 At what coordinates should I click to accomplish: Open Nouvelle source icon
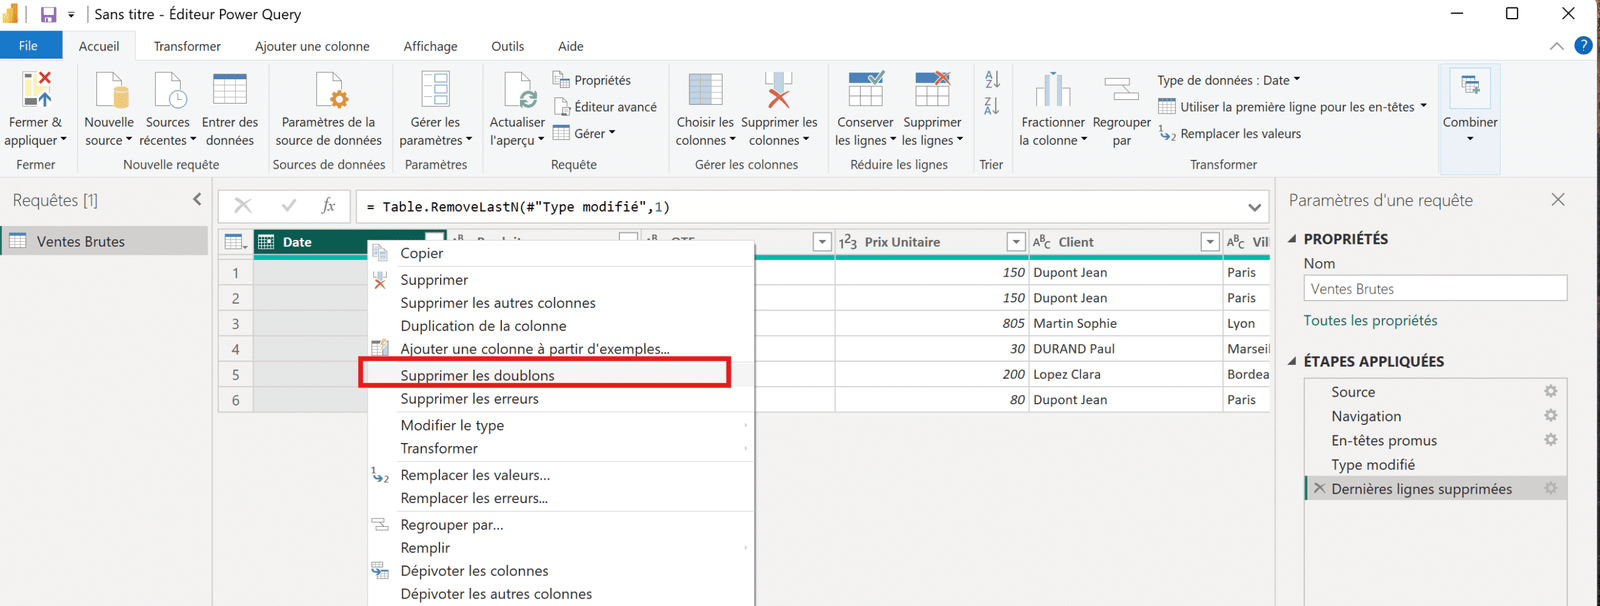(110, 90)
